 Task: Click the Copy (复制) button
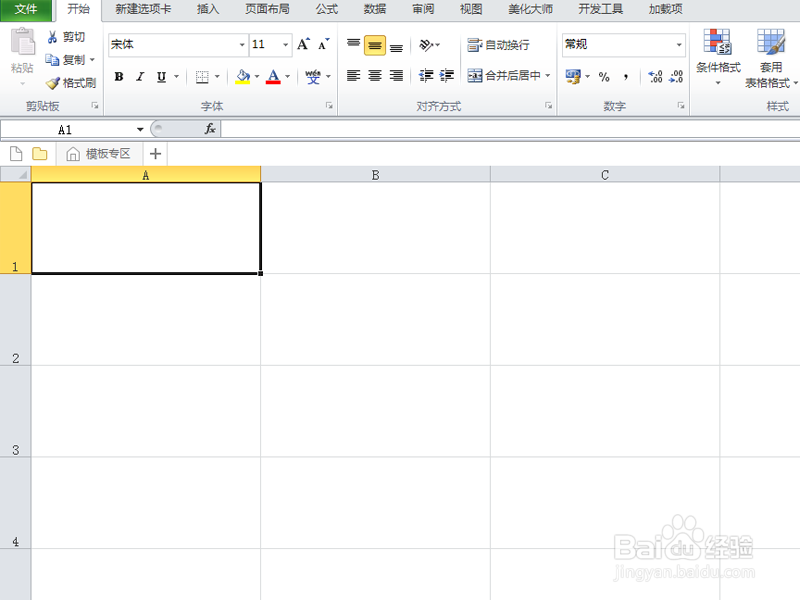[65, 60]
